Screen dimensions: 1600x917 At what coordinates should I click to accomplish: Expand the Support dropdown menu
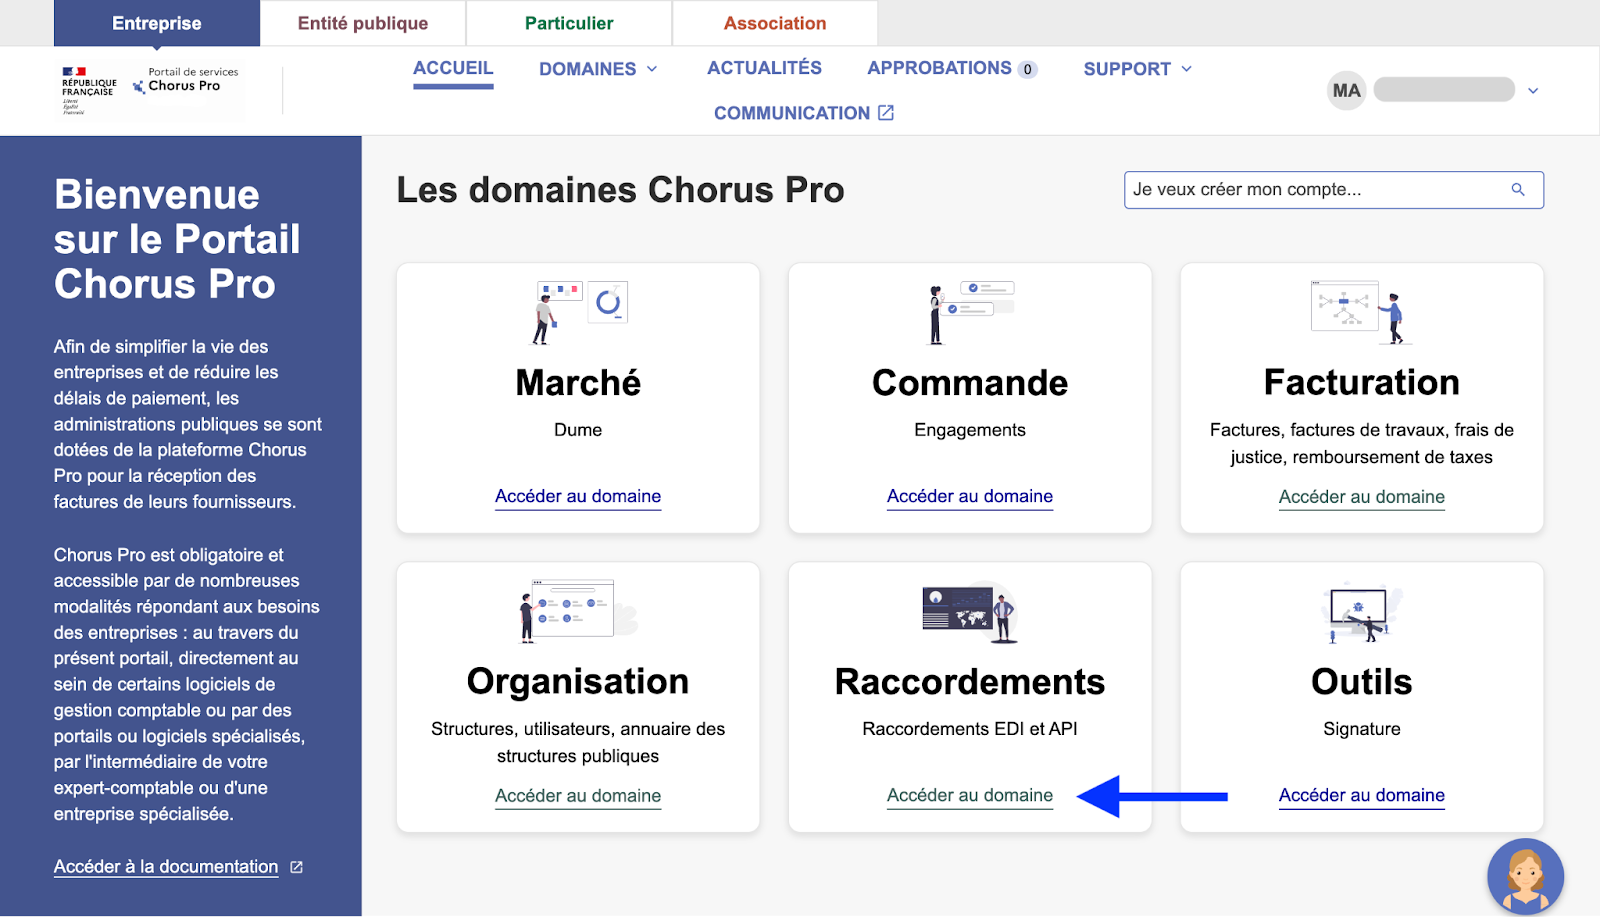tap(1138, 69)
